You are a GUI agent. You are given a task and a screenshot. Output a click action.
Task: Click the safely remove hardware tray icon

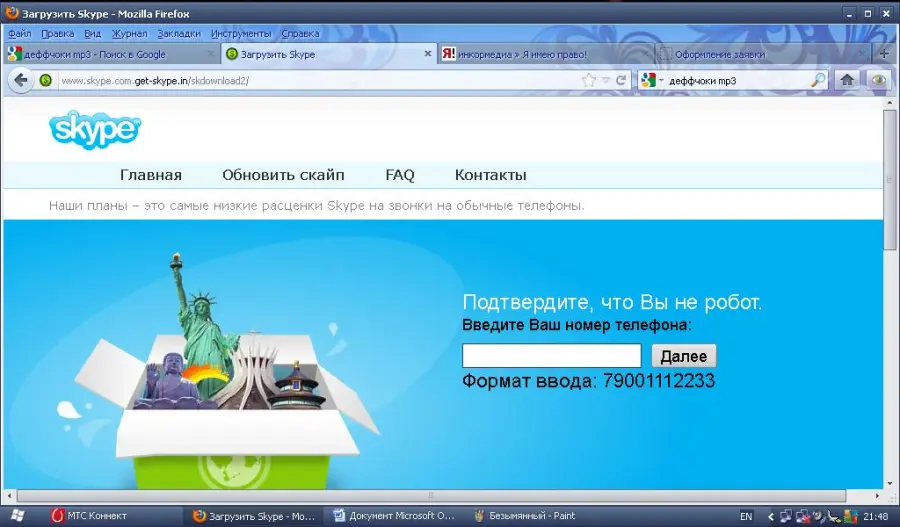coord(834,517)
